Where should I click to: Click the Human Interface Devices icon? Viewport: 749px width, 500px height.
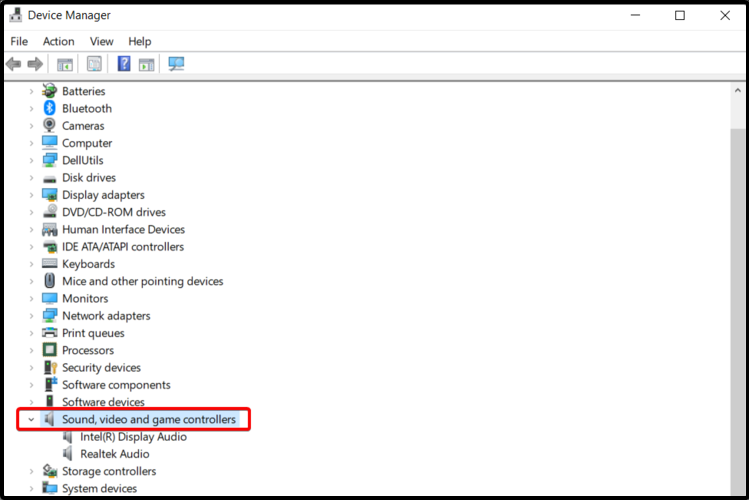click(x=49, y=230)
